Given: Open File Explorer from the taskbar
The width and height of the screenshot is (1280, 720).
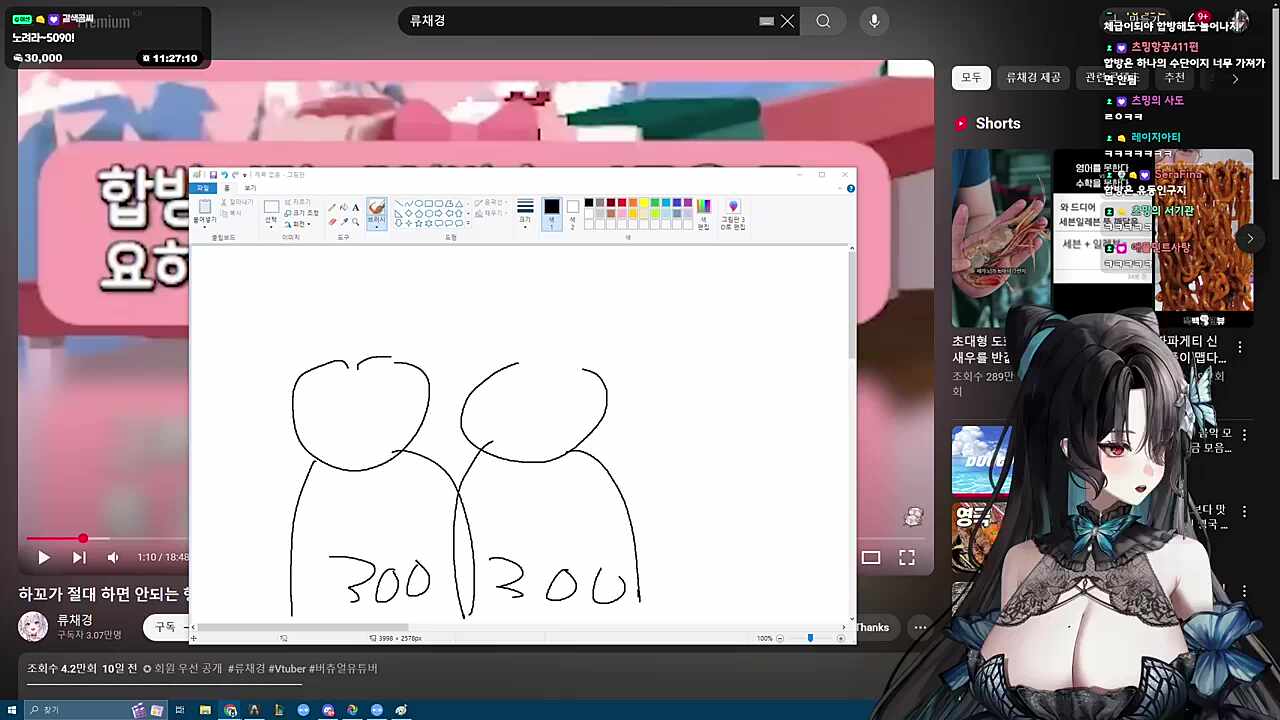Looking at the screenshot, I should 205,710.
